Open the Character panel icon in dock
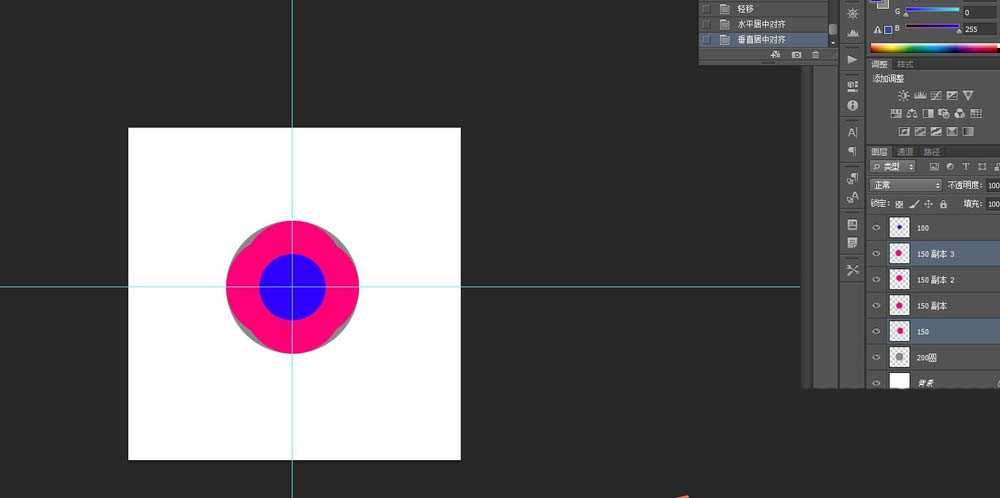1000x498 pixels. click(x=852, y=132)
